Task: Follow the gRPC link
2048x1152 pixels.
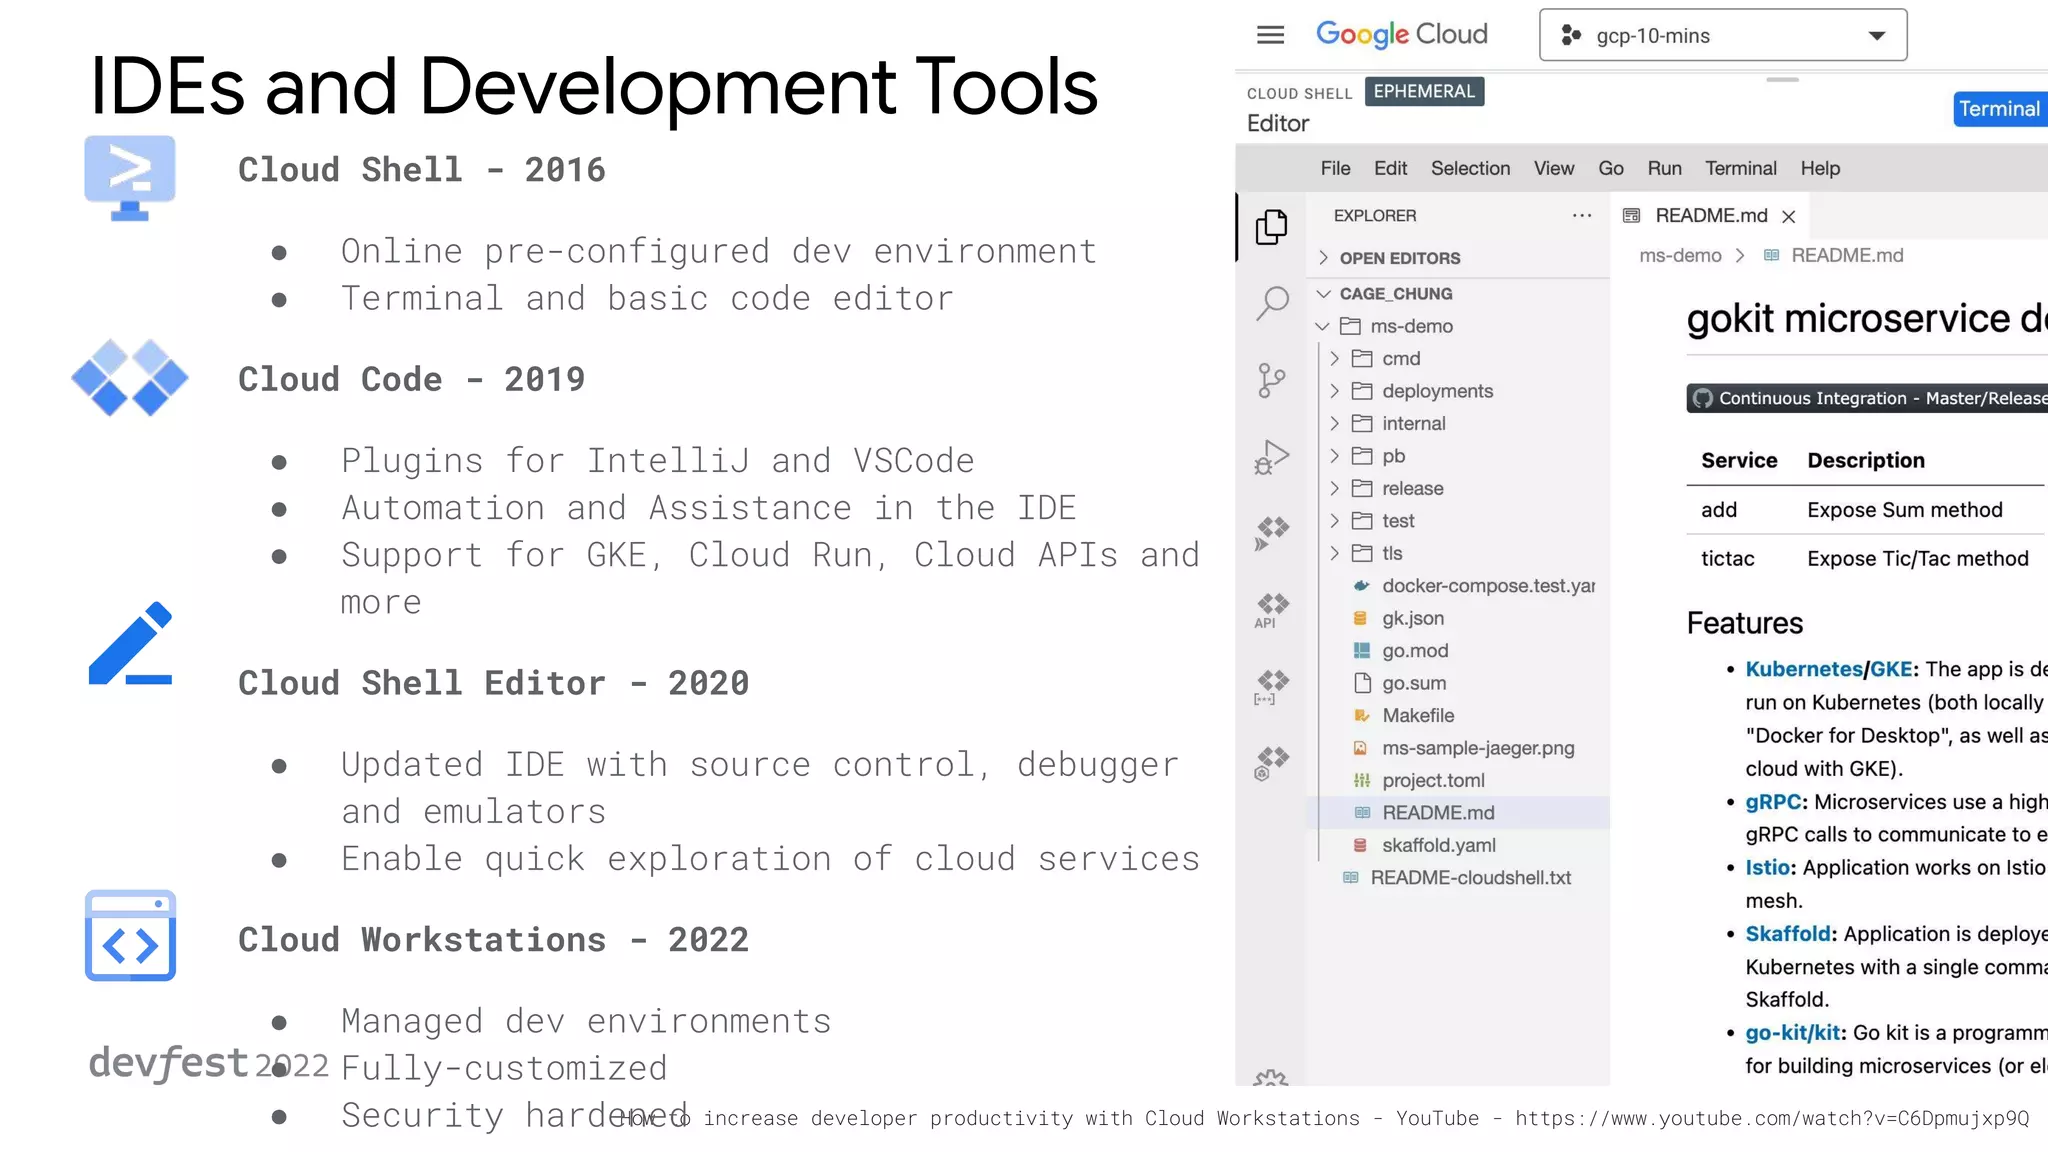Action: pos(1773,802)
